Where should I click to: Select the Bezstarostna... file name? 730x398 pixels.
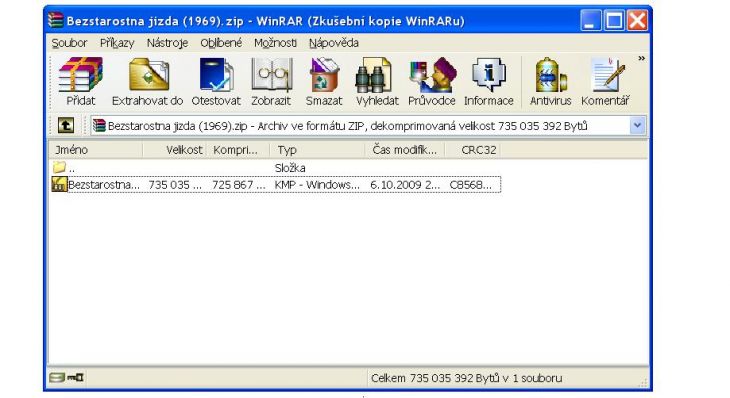(104, 185)
